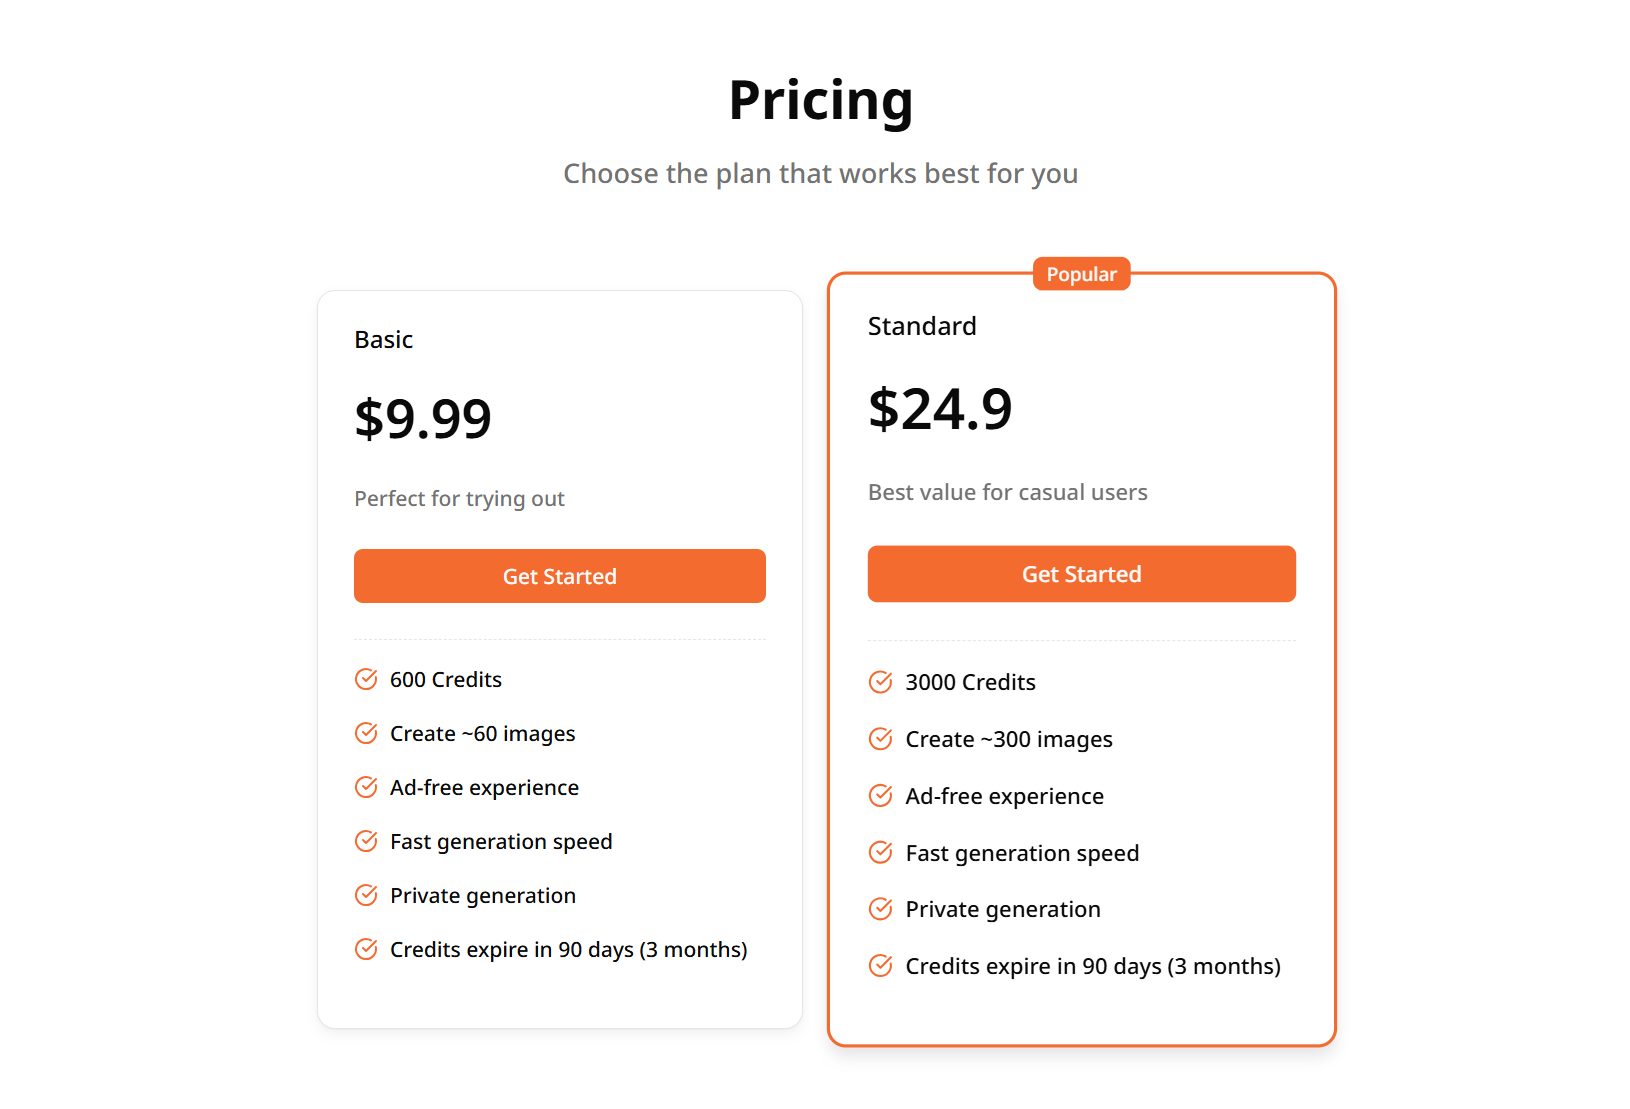The width and height of the screenshot is (1630, 1109).
Task: Click the checkmark icon beside Create ~300 images
Action: coord(880,740)
